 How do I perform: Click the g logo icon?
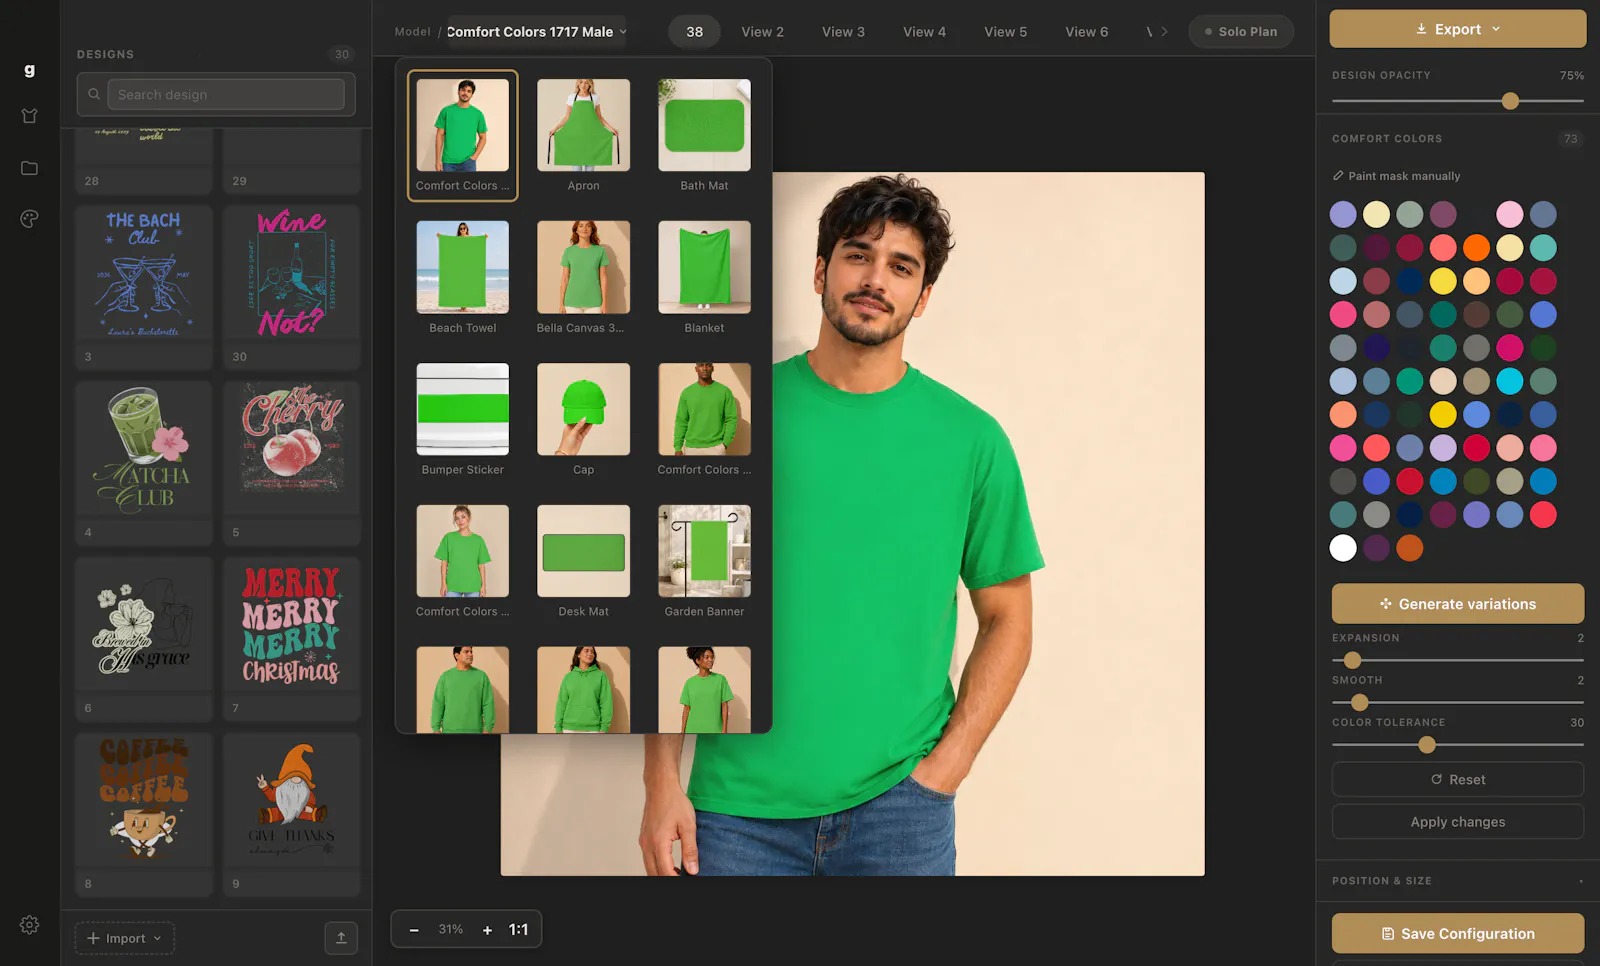[29, 69]
